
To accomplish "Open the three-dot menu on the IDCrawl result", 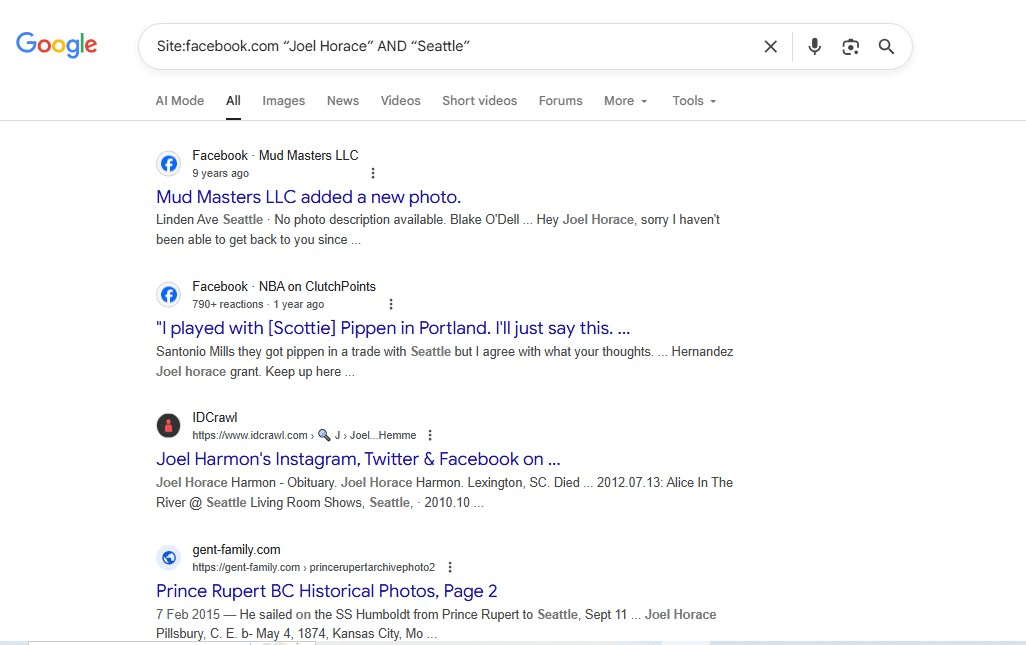I will point(429,434).
